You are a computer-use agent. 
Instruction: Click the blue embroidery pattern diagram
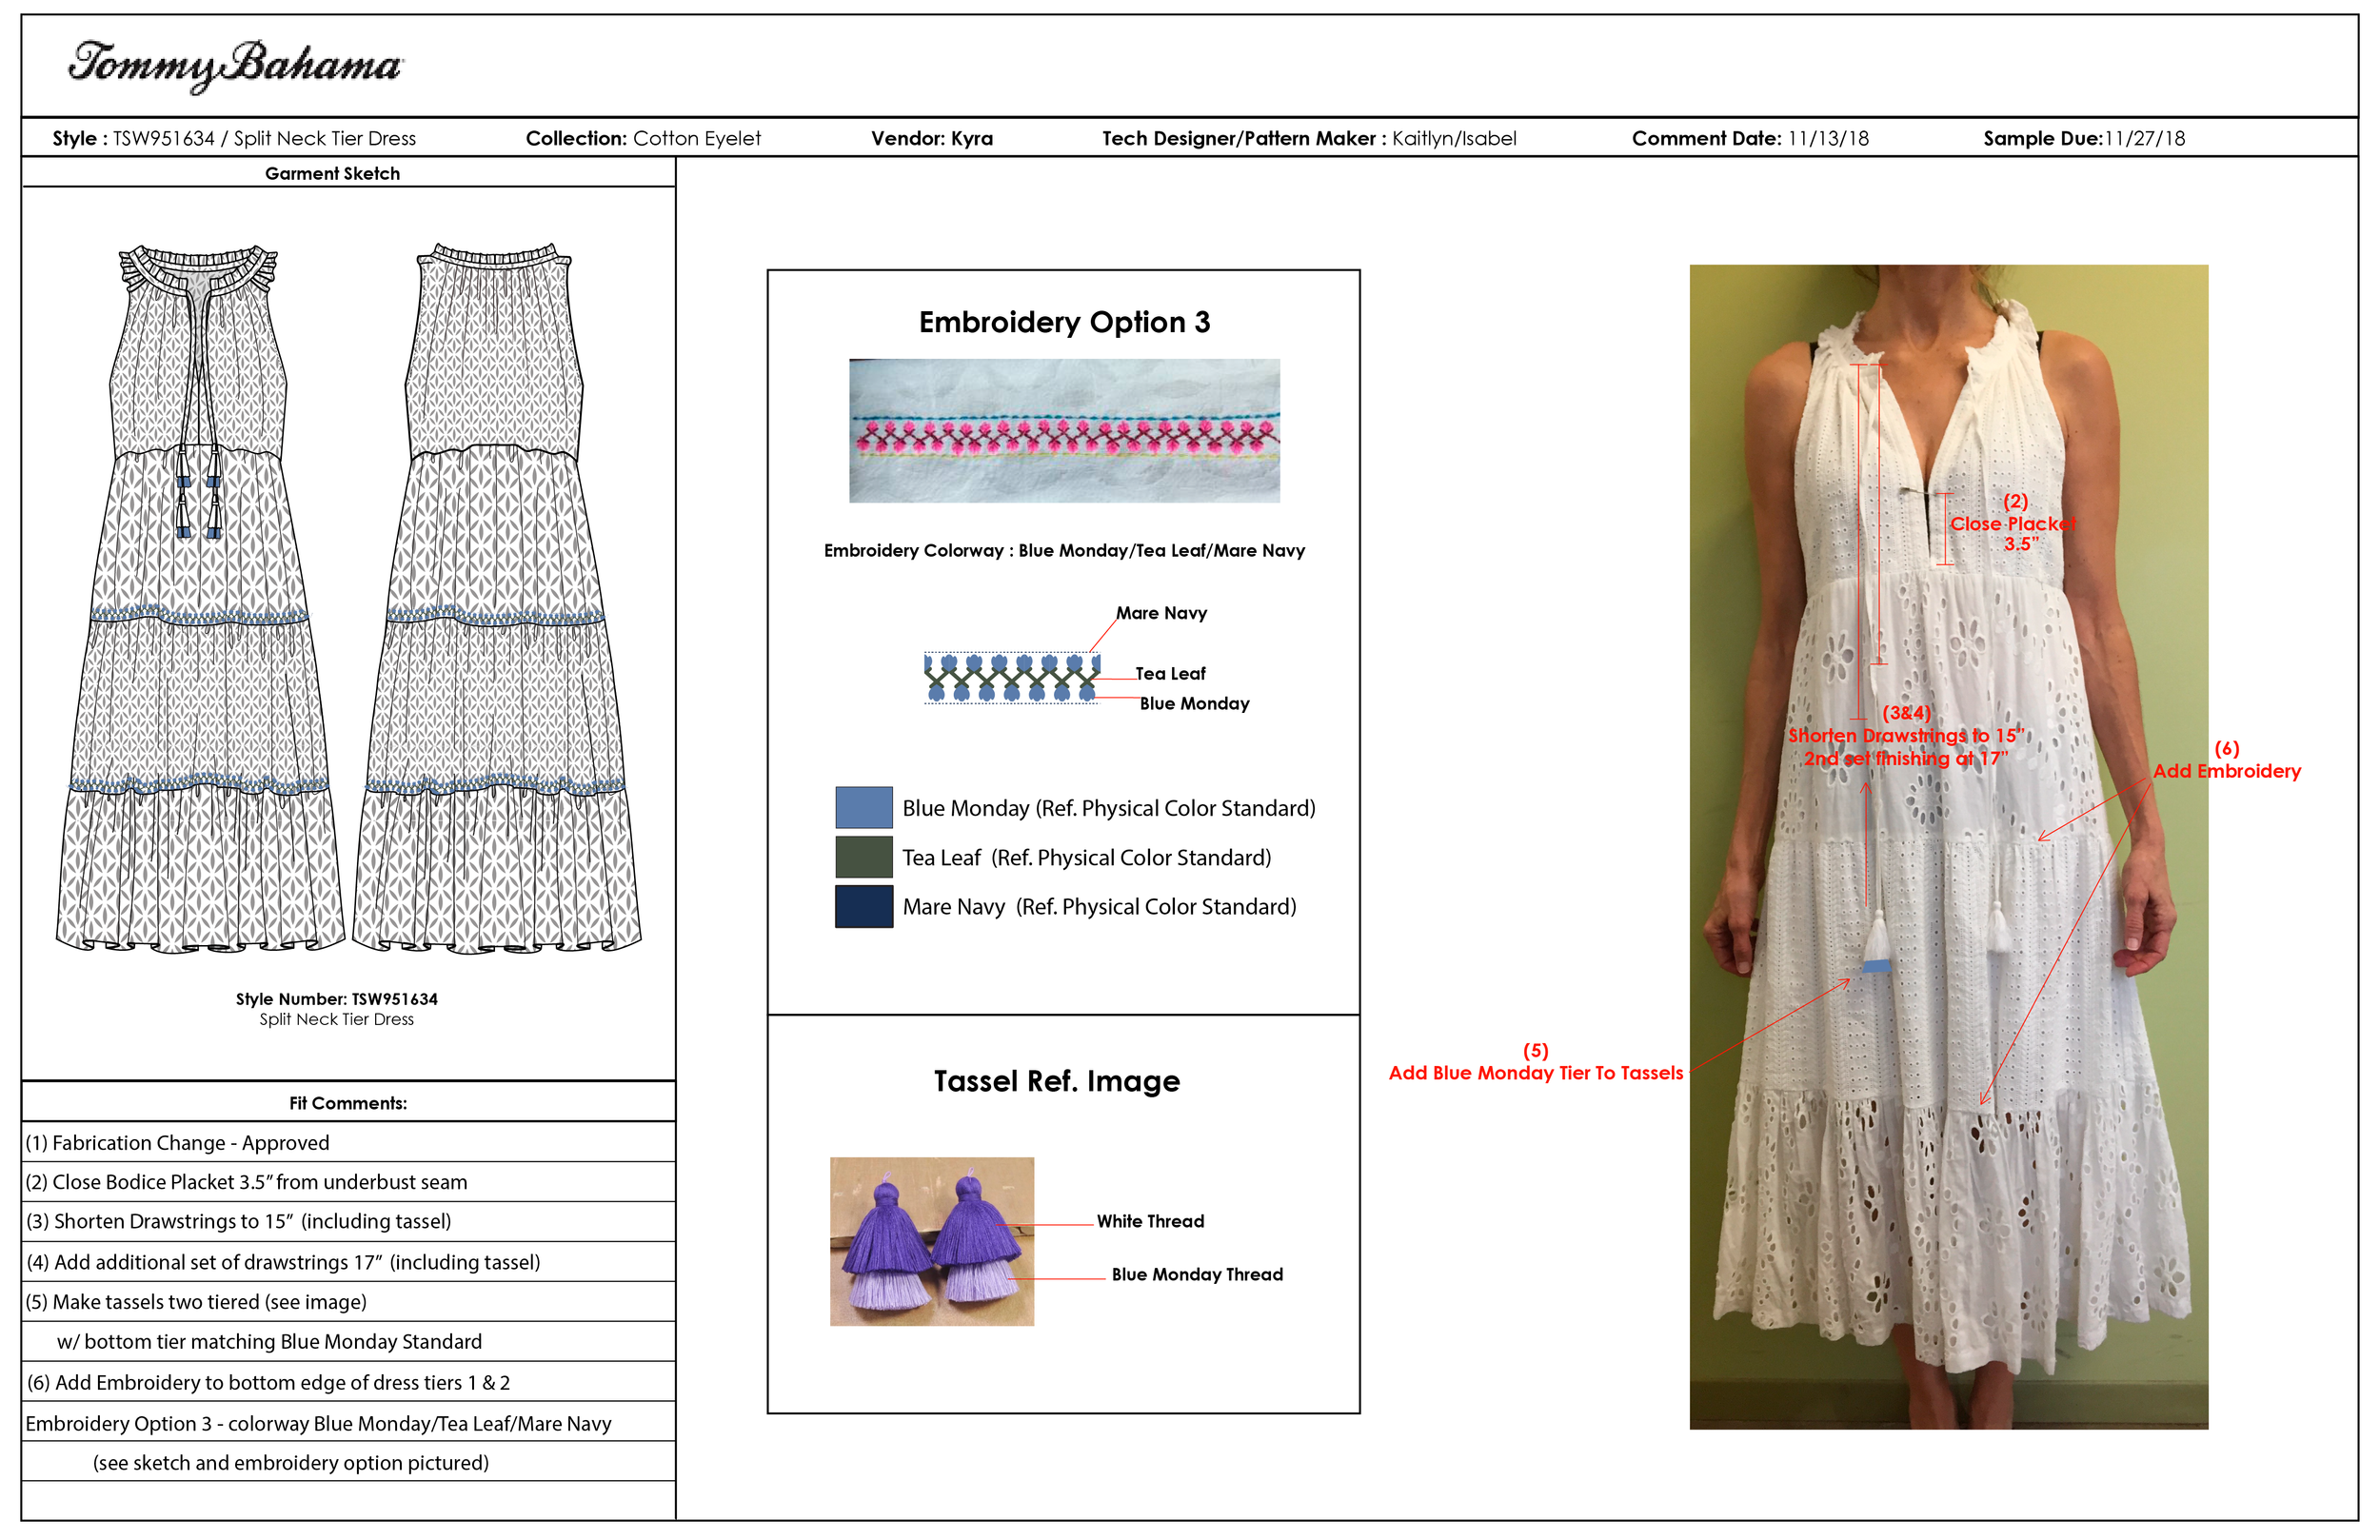click(x=1011, y=678)
